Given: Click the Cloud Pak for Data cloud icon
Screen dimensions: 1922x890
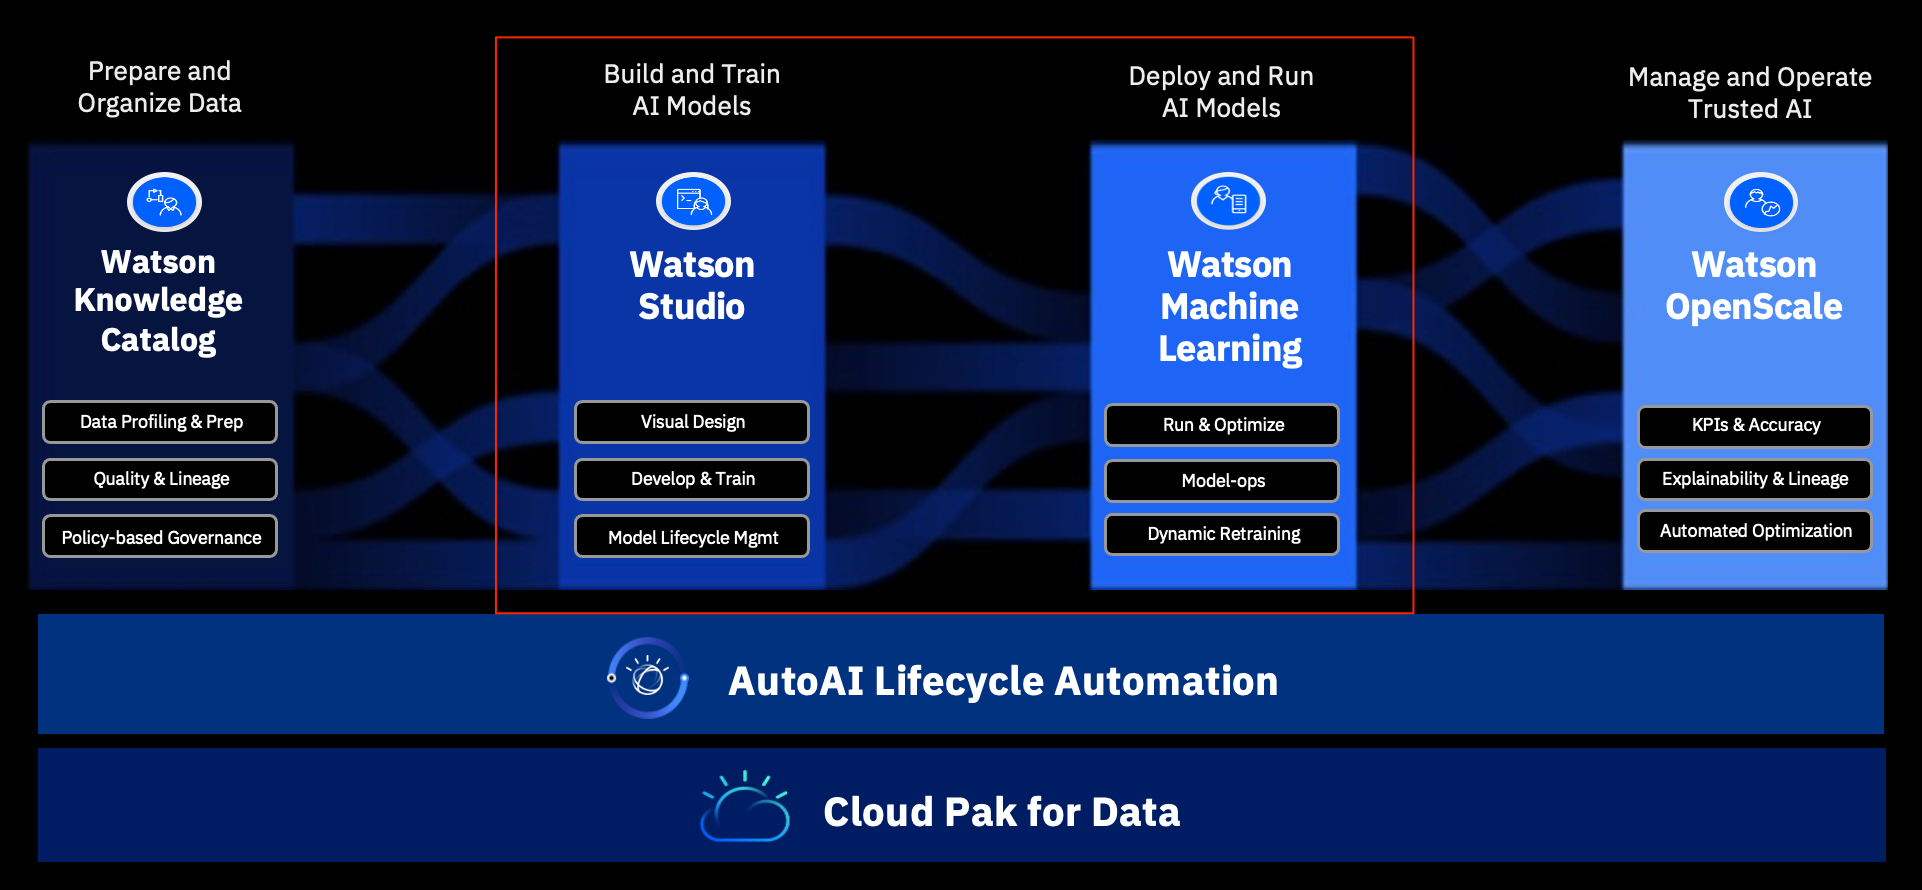Looking at the screenshot, I should tap(745, 806).
